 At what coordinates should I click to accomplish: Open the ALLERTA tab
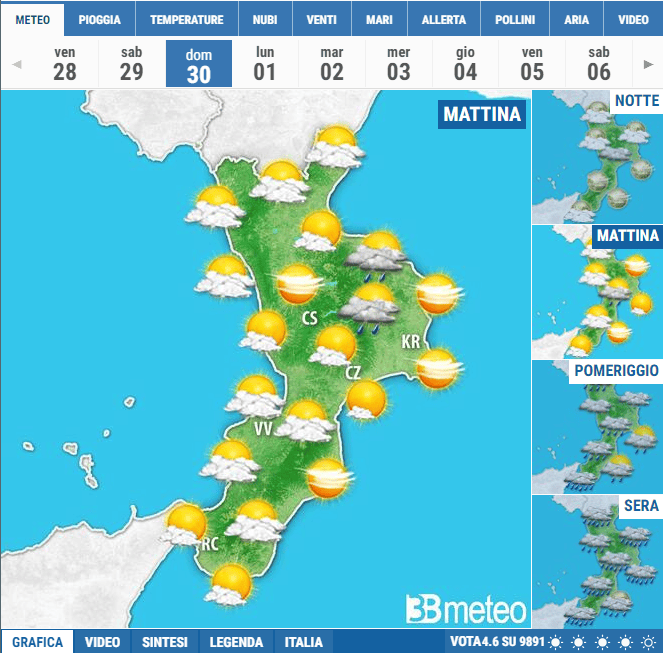coord(444,20)
